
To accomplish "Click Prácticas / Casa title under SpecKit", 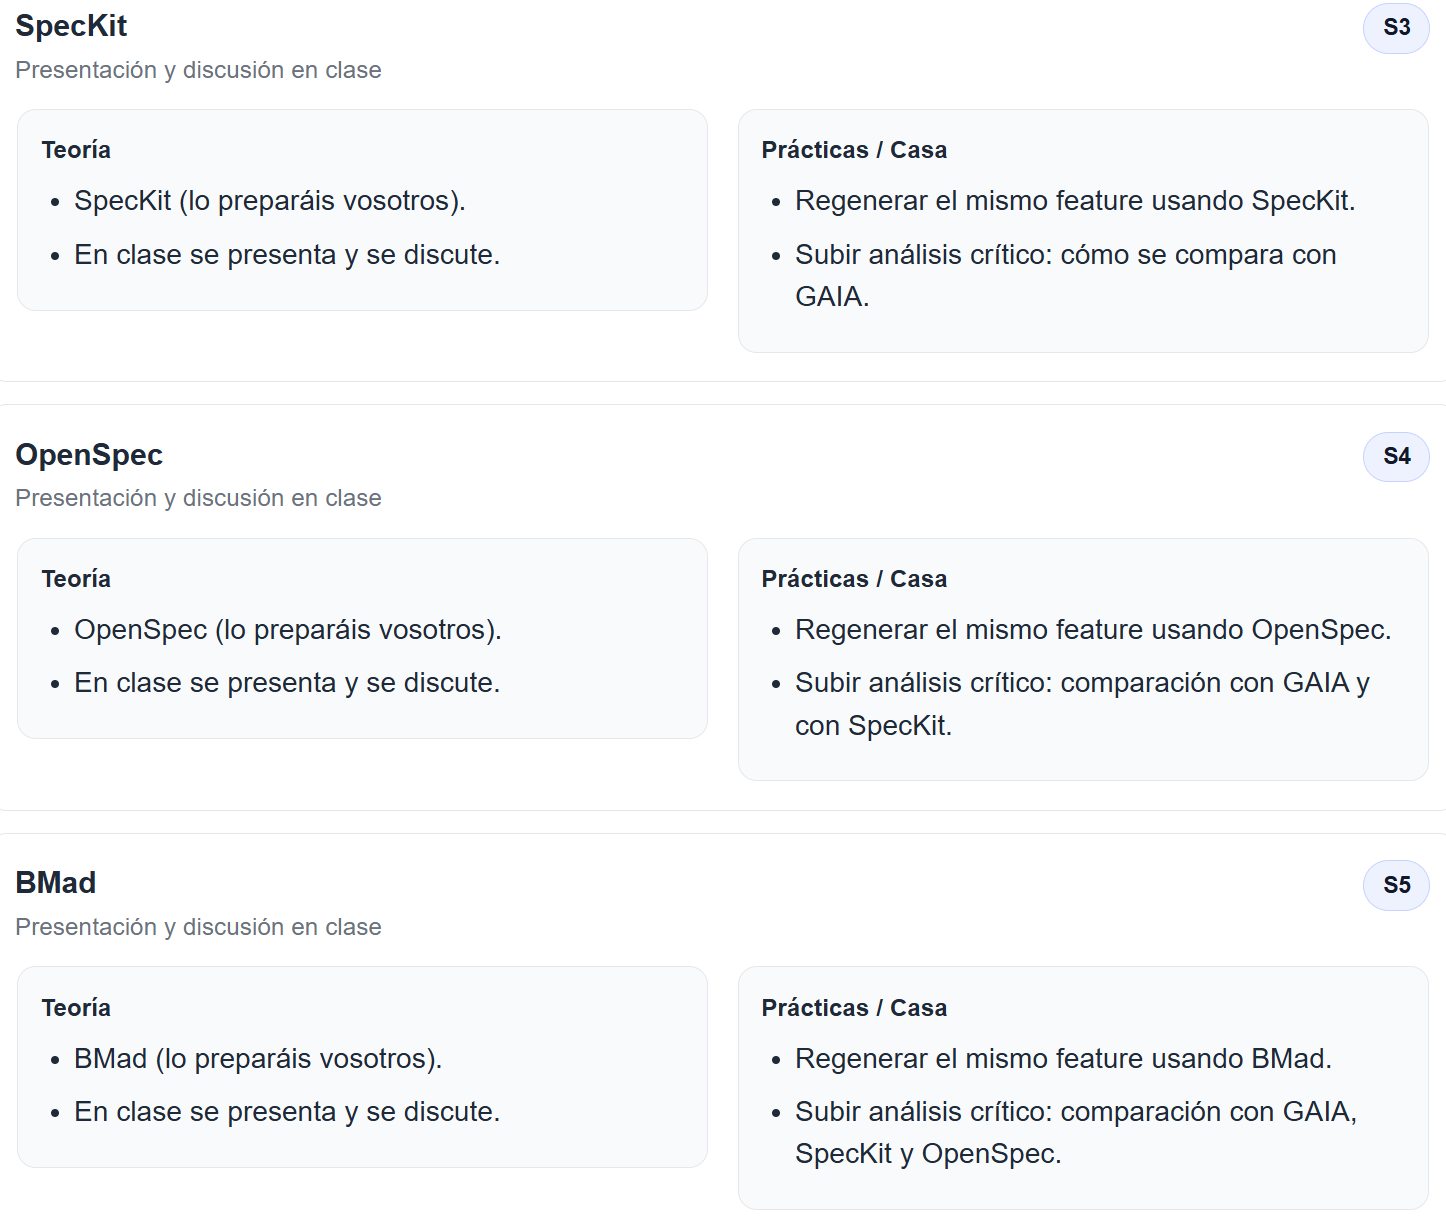I will [x=854, y=150].
